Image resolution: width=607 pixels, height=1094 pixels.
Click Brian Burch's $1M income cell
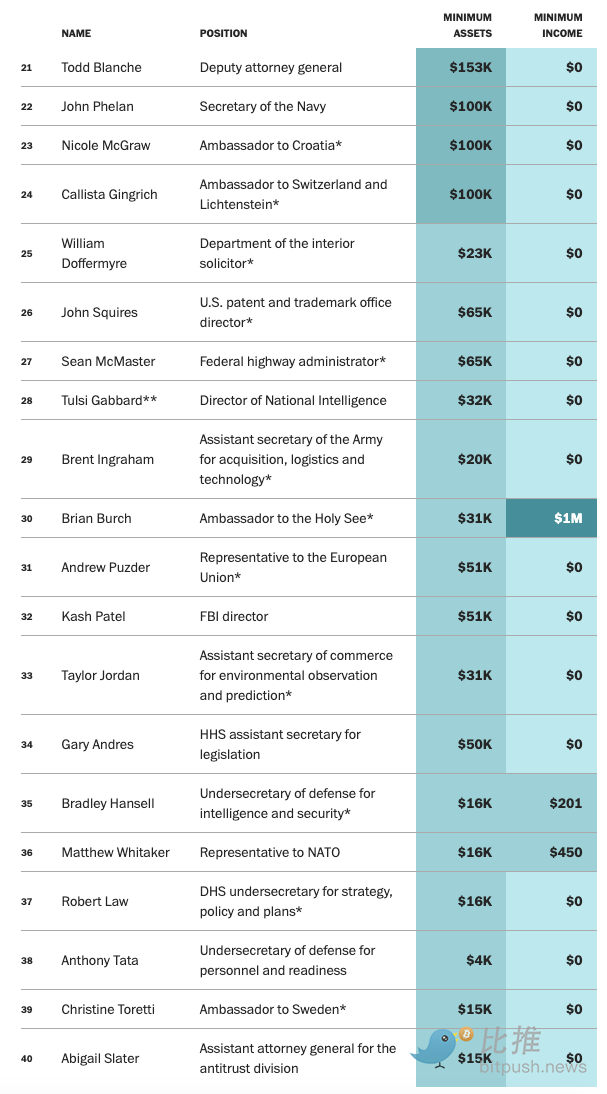[x=551, y=518]
